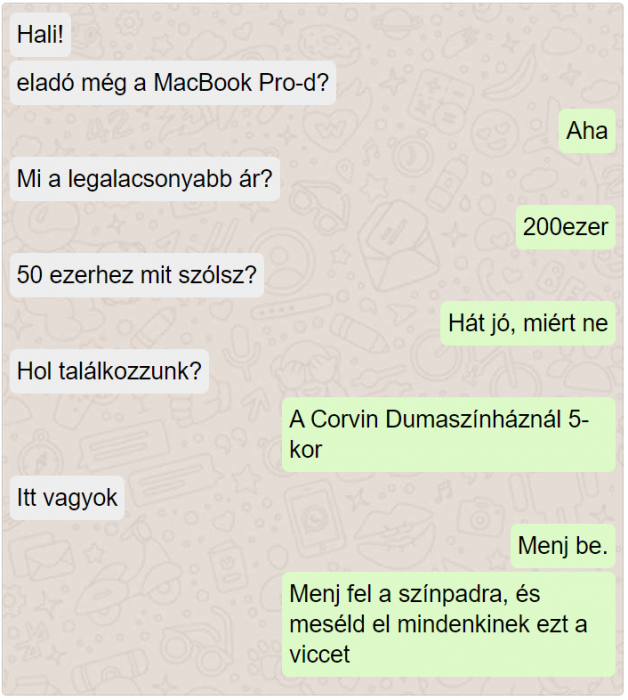This screenshot has width=628, height=700.
Task: Click the green "Aha" reply bubble
Action: click(587, 131)
